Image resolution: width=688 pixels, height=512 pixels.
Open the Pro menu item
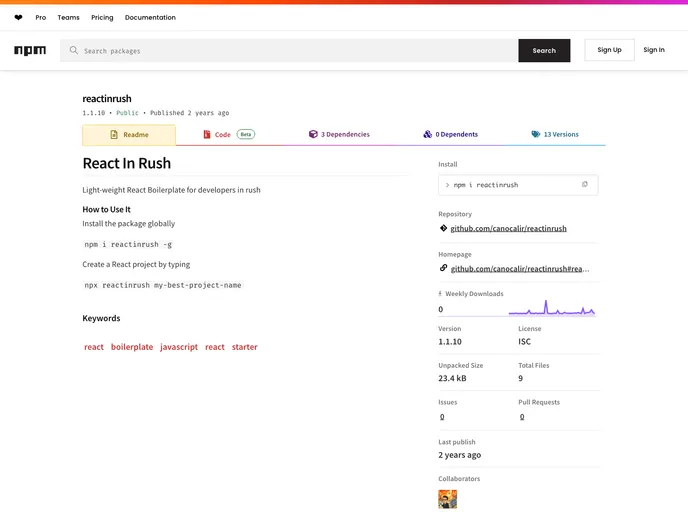click(x=41, y=18)
